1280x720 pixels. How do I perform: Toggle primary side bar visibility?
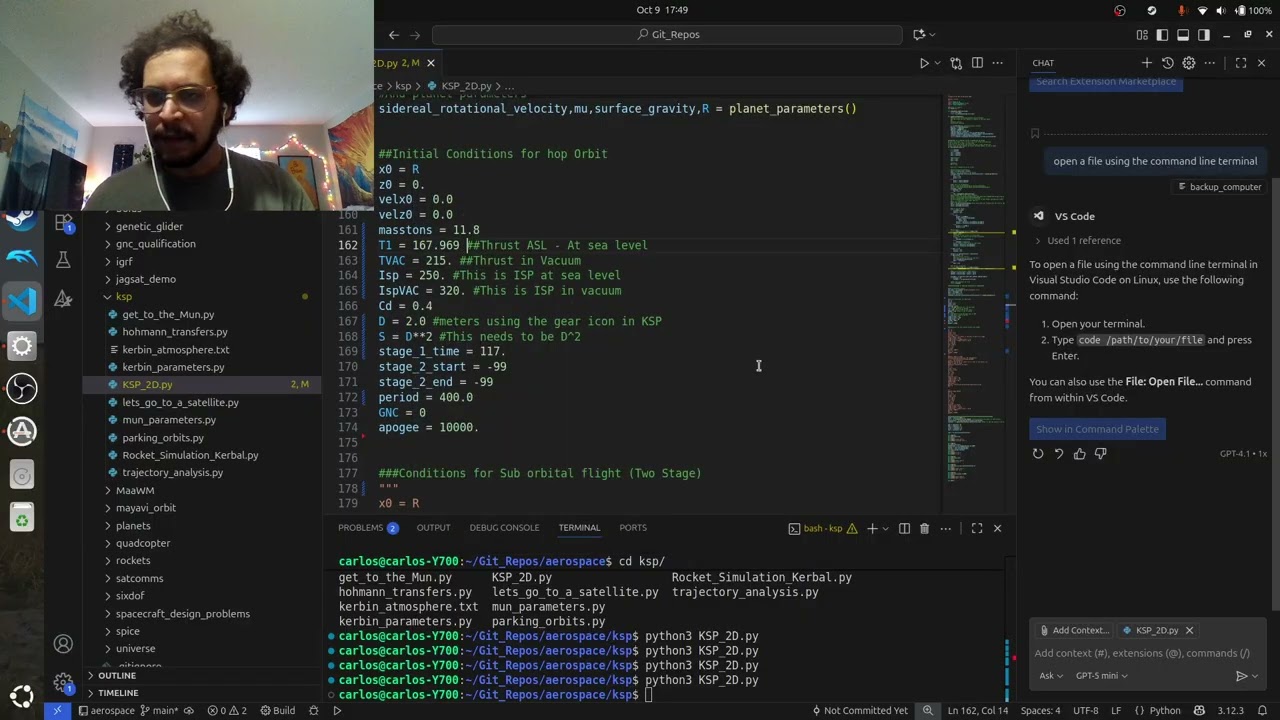tap(1162, 35)
